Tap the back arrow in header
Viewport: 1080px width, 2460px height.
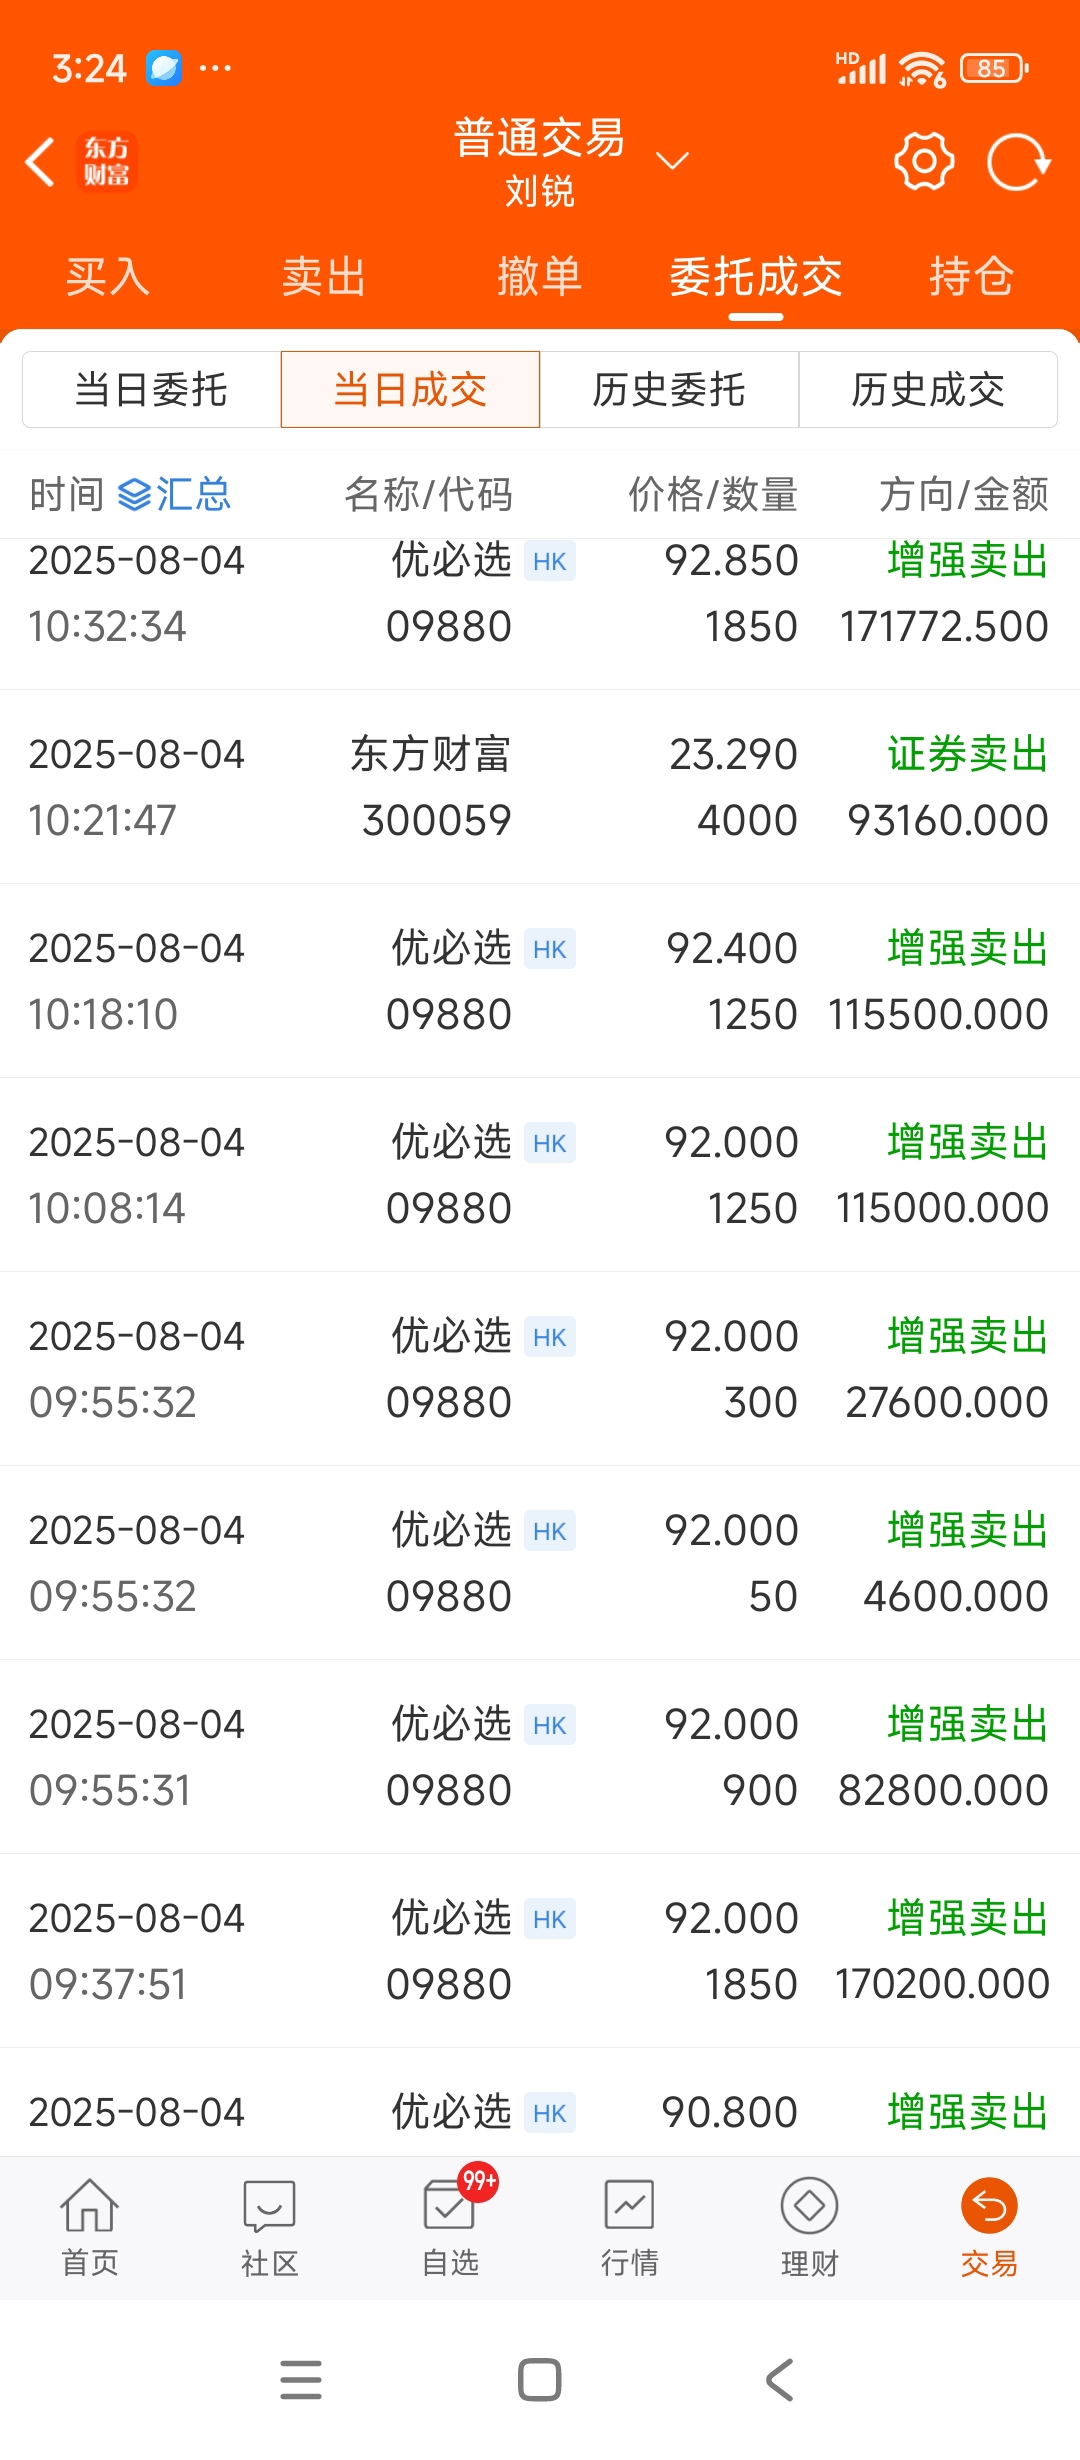(40, 162)
